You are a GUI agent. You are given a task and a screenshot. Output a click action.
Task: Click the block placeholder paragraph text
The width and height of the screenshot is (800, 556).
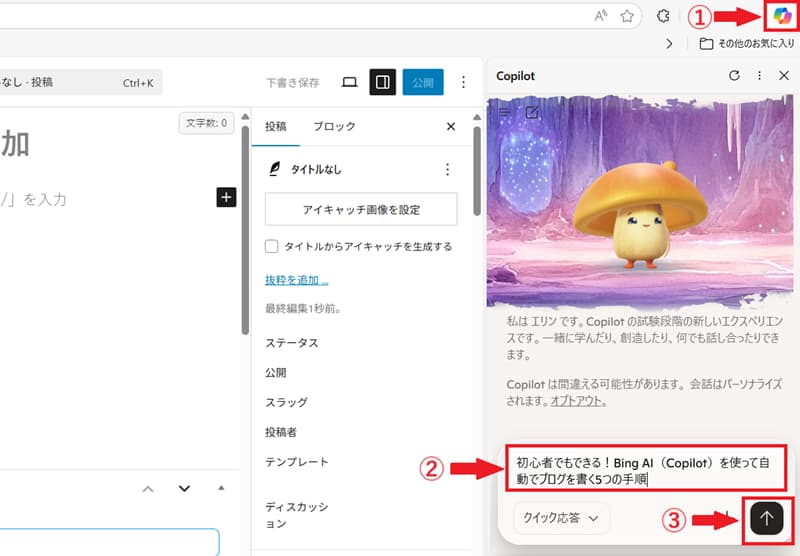34,199
